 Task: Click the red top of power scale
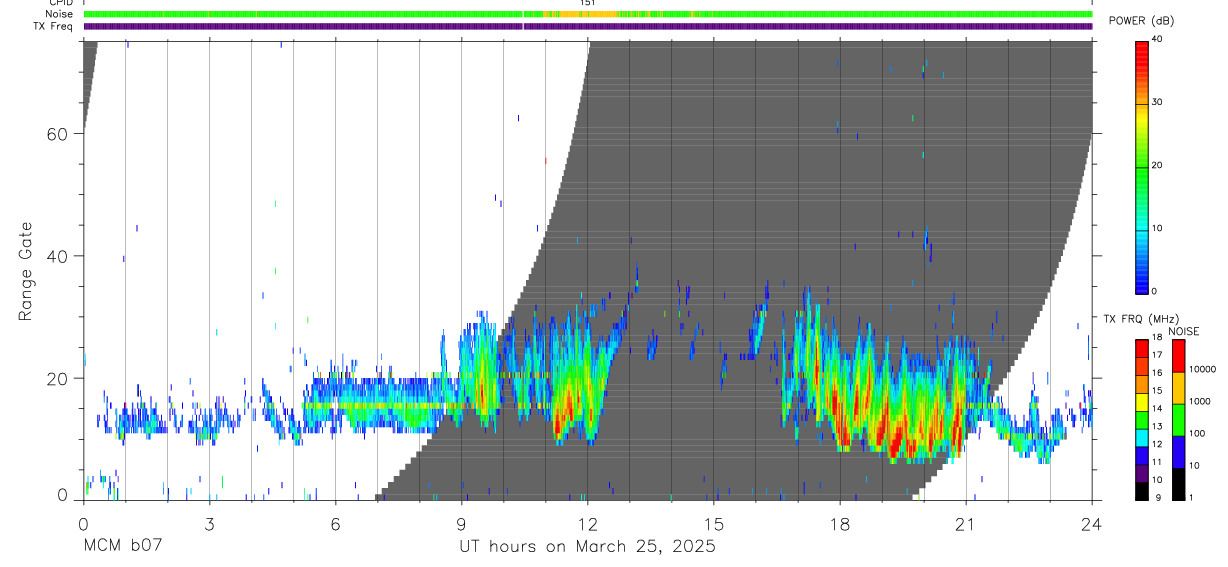pyautogui.click(x=1141, y=45)
